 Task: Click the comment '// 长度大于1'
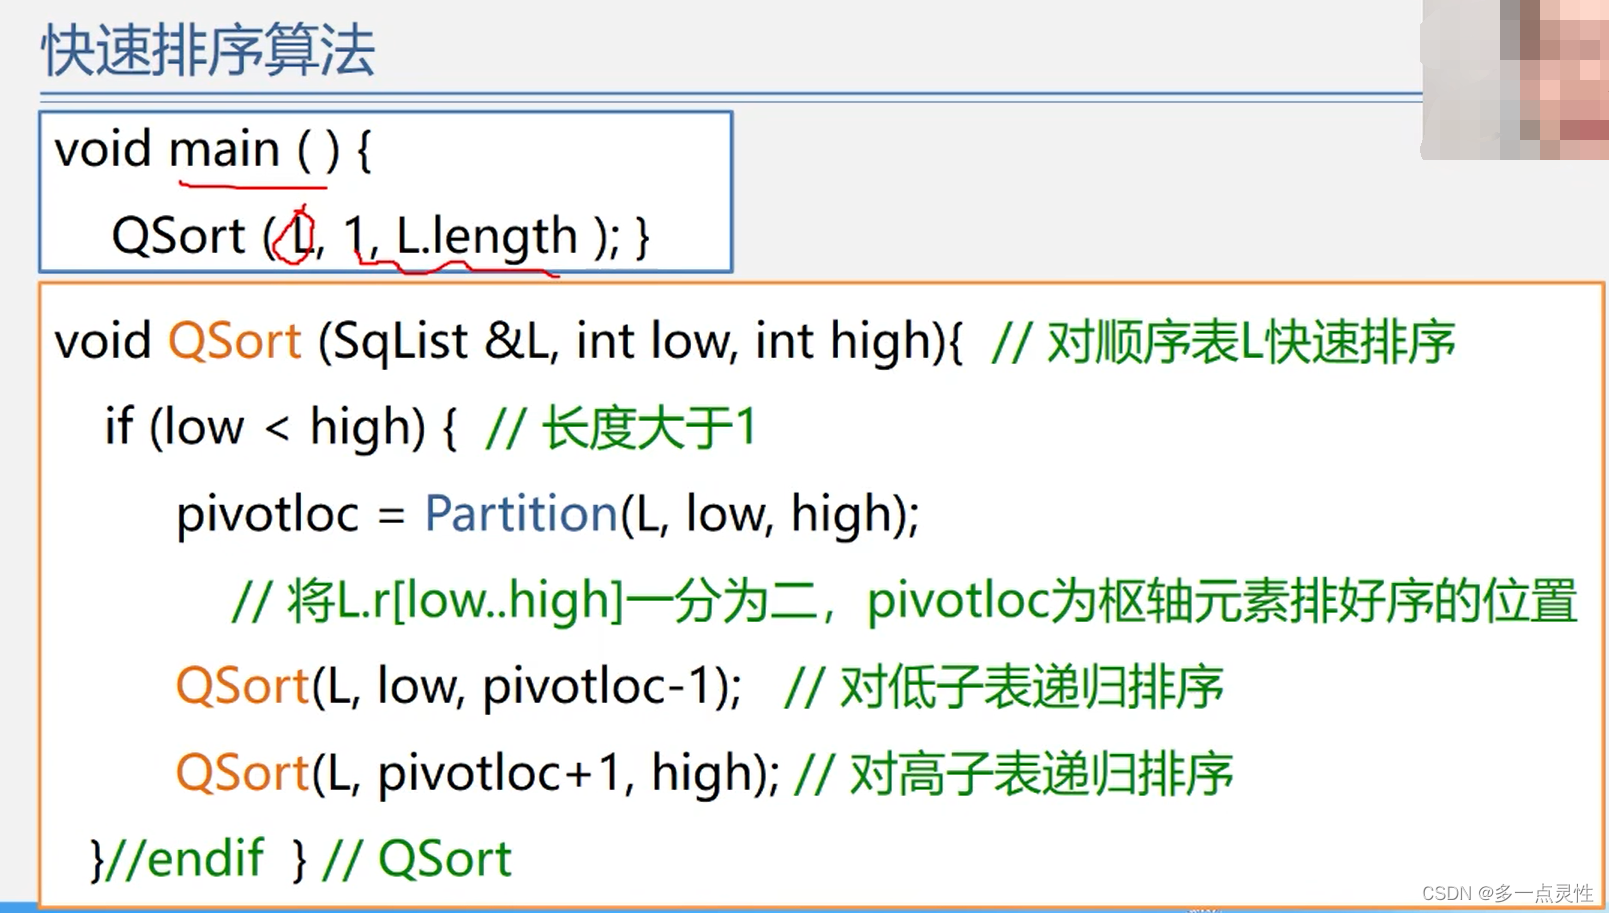point(620,428)
